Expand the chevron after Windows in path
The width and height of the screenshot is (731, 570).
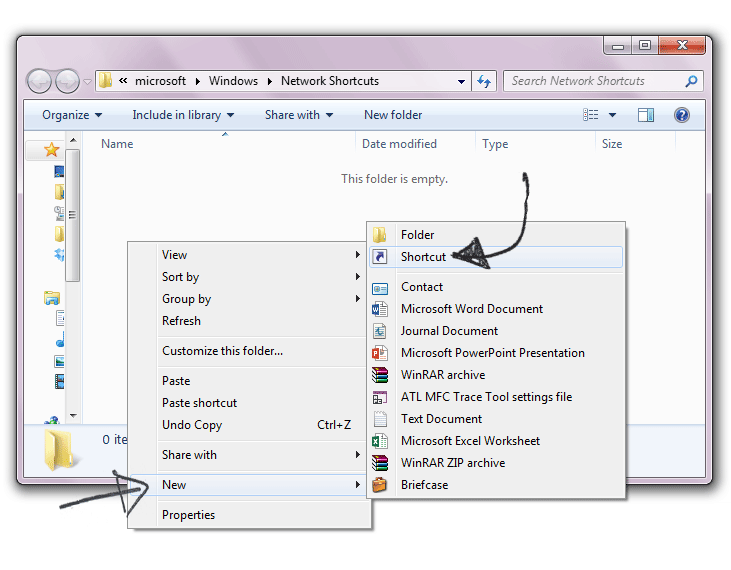269,82
